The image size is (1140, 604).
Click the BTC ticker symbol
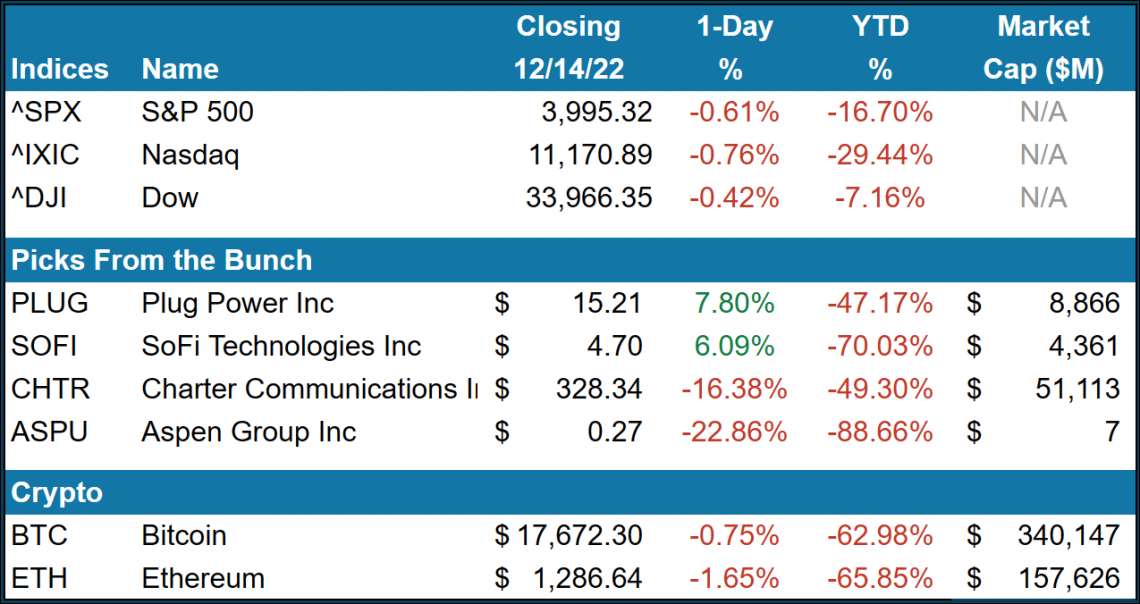point(39,535)
